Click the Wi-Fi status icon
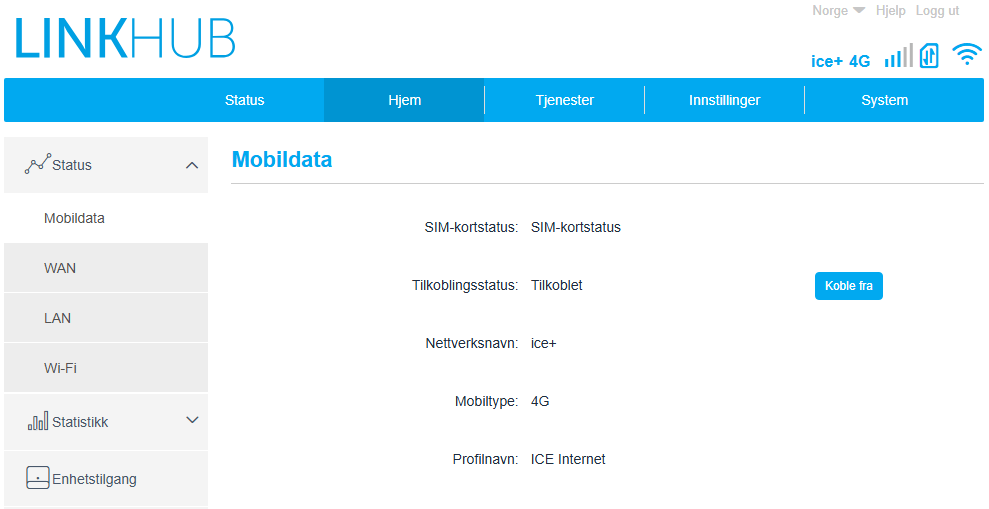 point(967,55)
